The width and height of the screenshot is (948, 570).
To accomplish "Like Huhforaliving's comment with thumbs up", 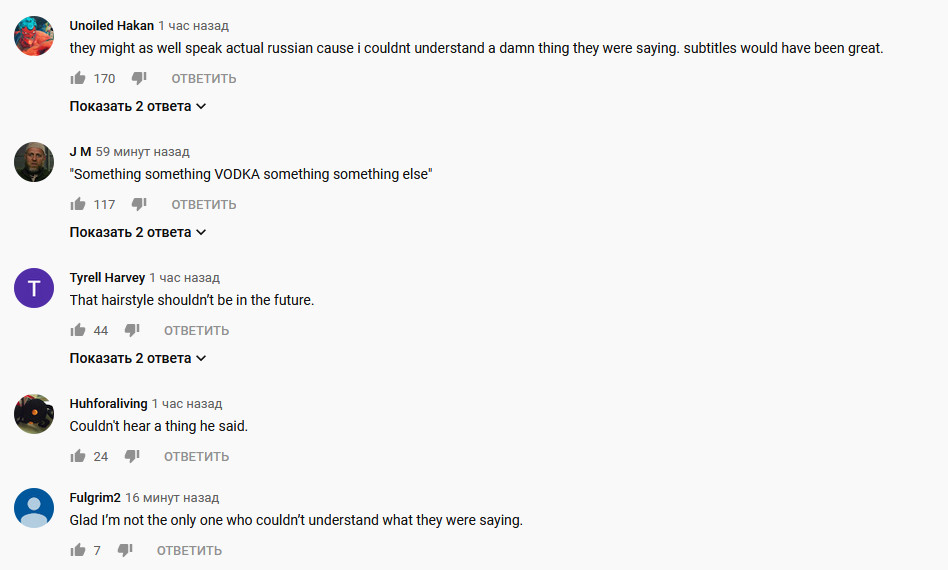I will (78, 456).
